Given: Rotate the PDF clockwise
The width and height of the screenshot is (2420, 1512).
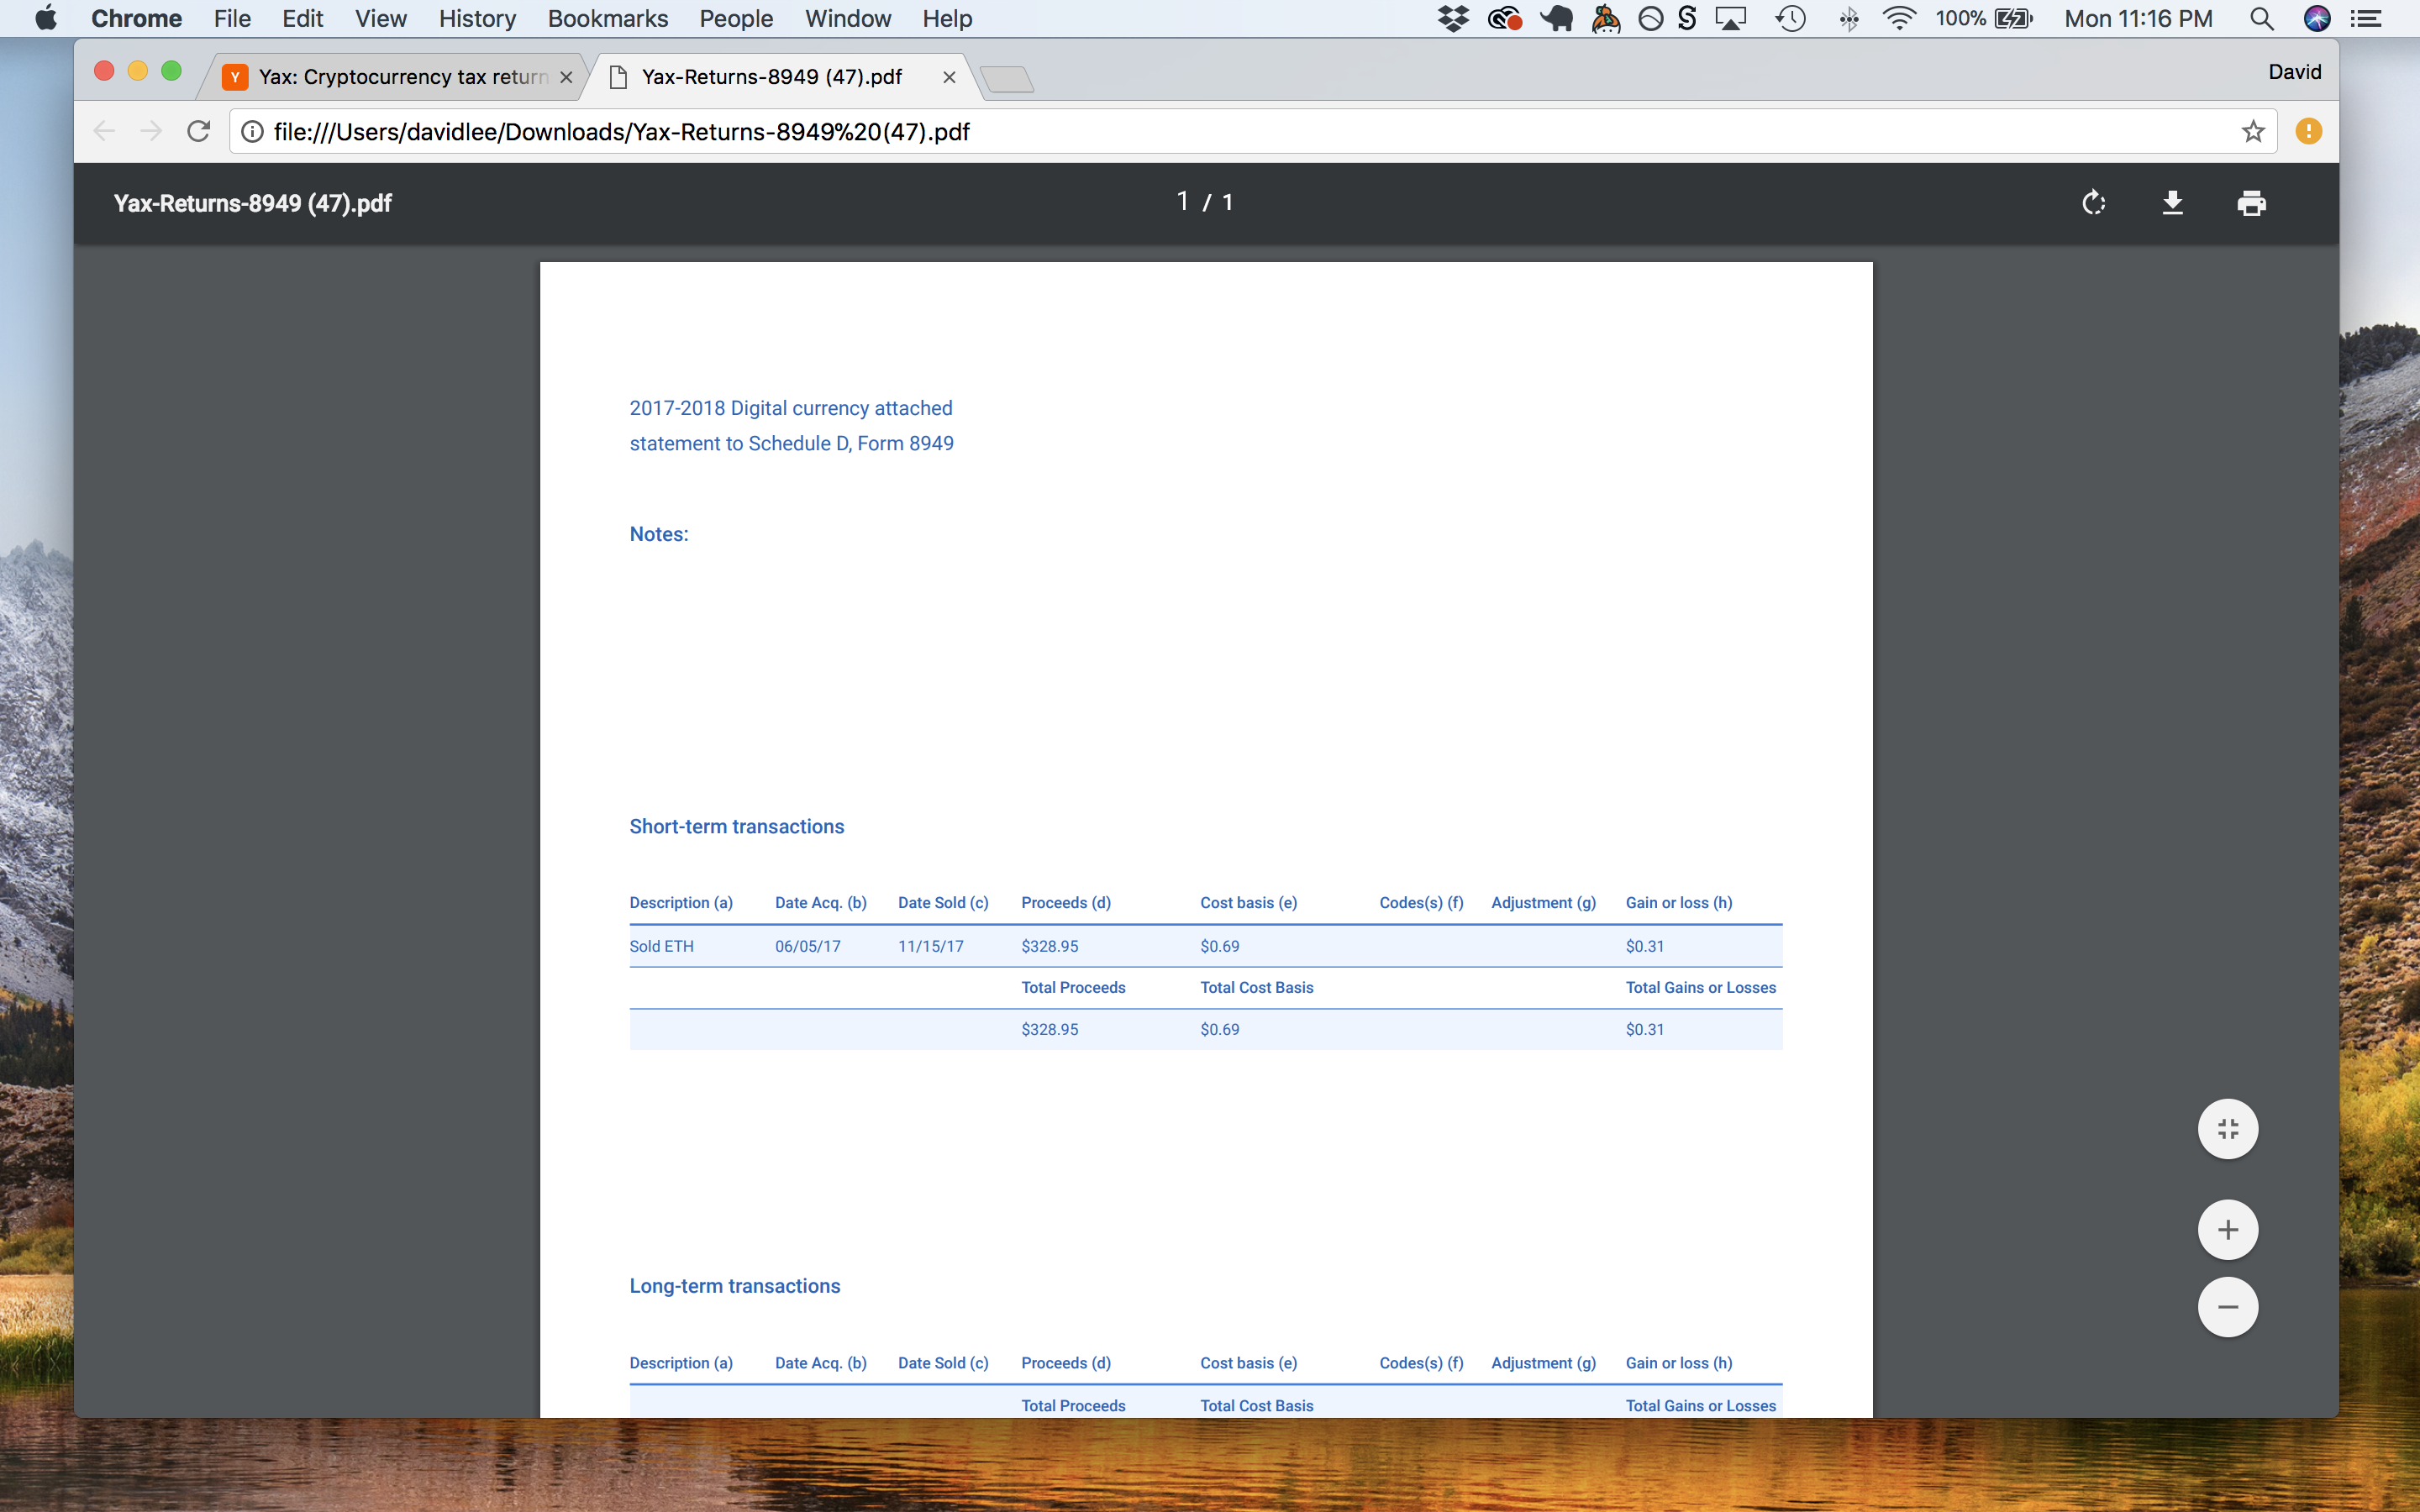Looking at the screenshot, I should coord(2093,203).
